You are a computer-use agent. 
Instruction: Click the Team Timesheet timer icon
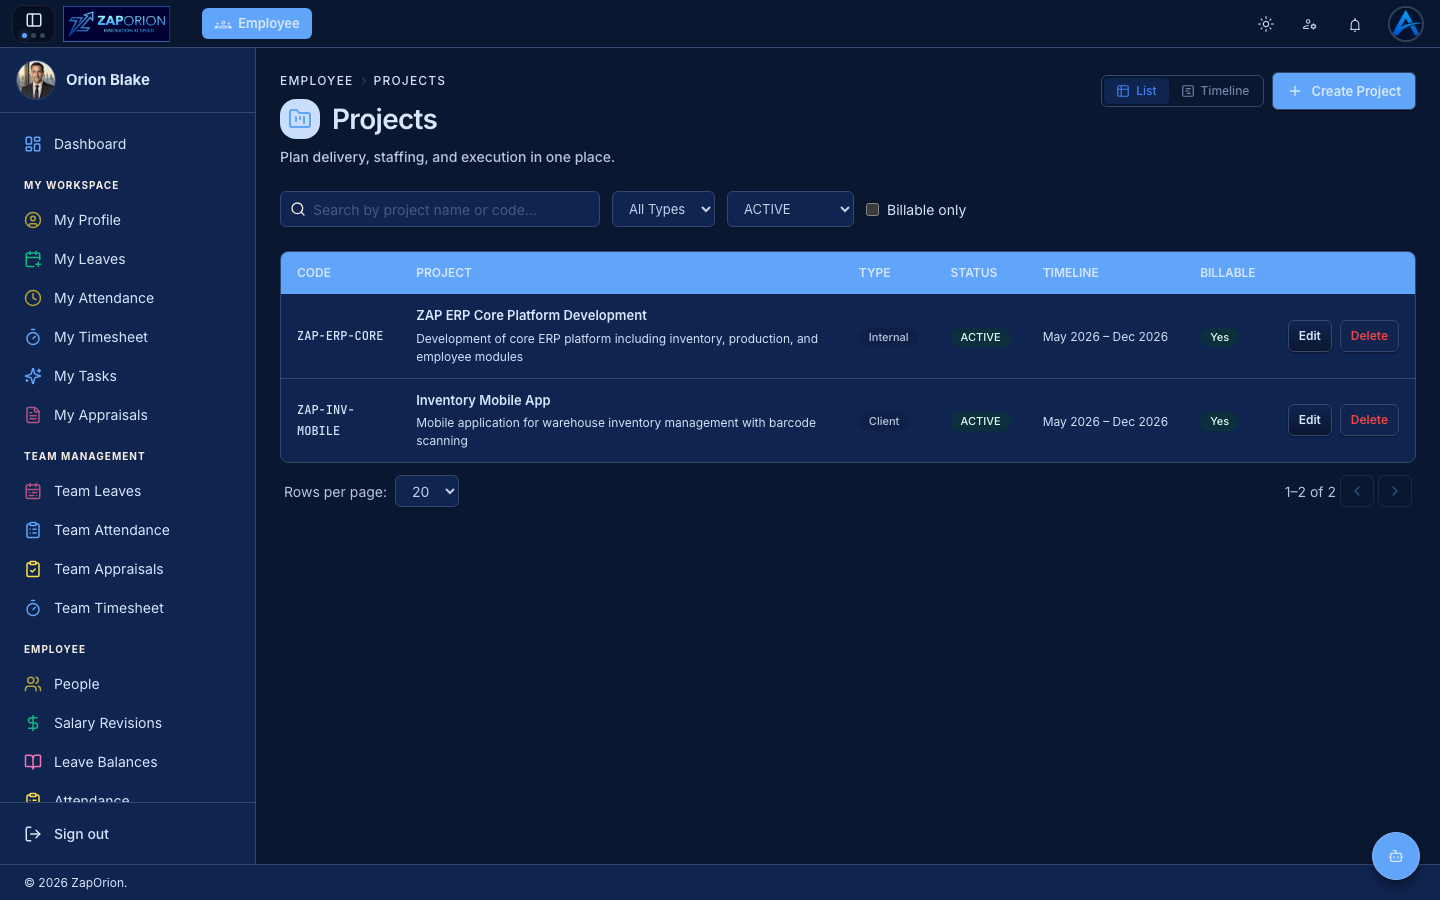pyautogui.click(x=33, y=608)
